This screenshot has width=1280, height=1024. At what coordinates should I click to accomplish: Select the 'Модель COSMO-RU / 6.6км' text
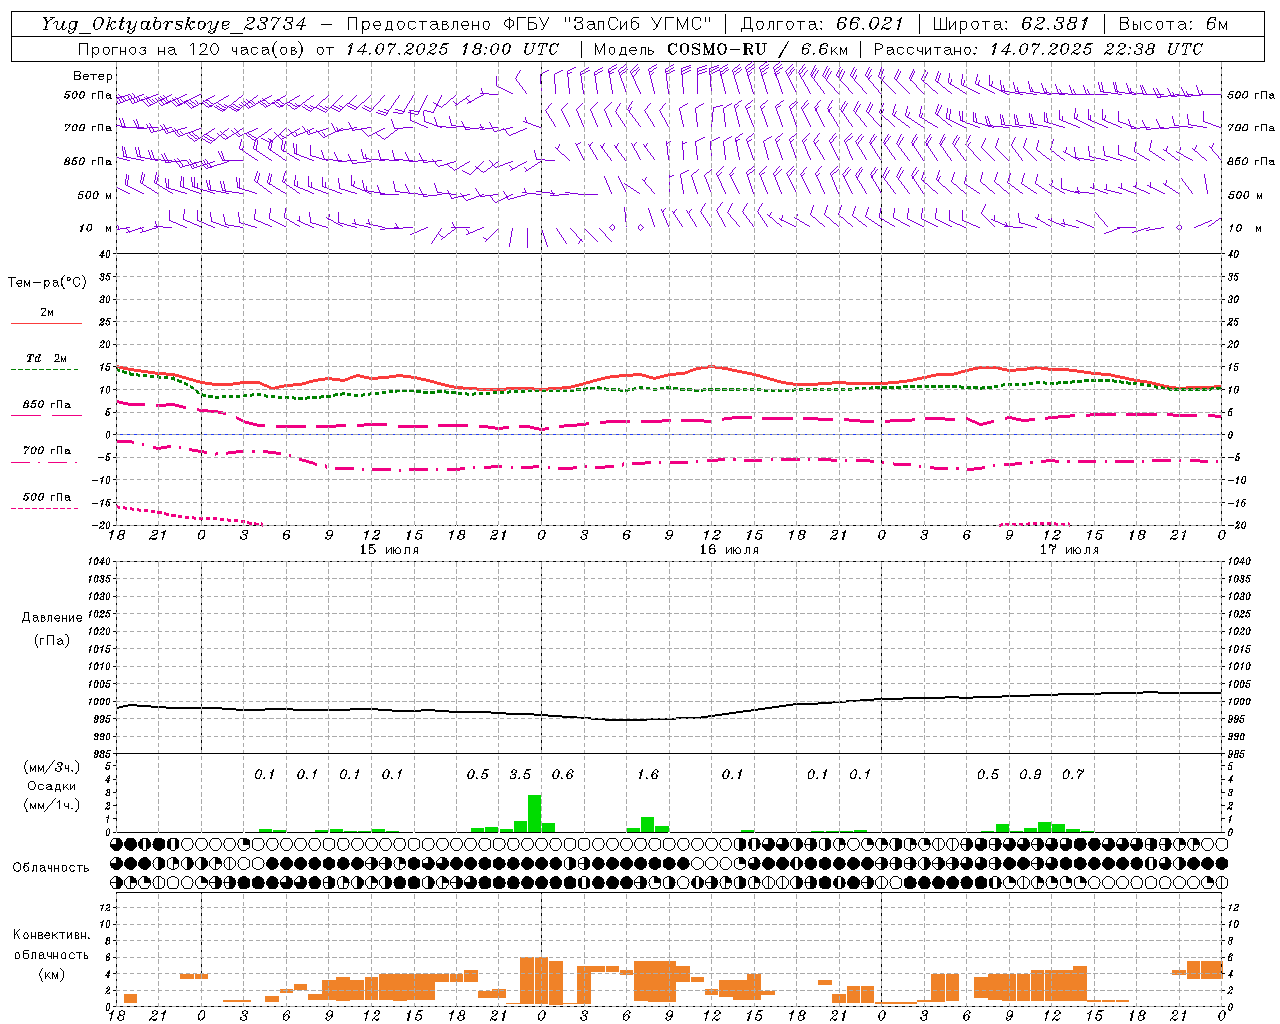click(721, 49)
